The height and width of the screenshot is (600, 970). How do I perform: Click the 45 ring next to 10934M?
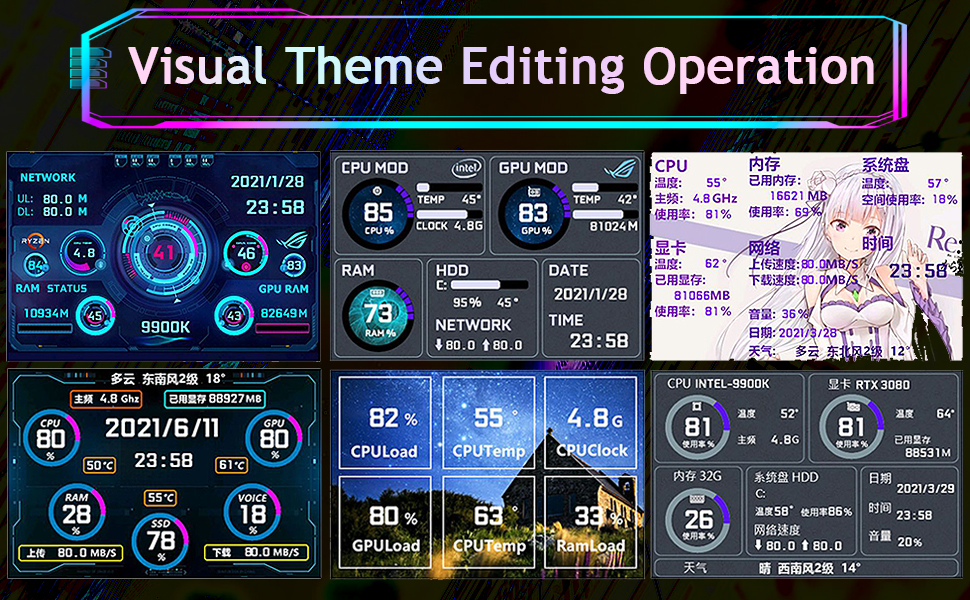[x=95, y=315]
